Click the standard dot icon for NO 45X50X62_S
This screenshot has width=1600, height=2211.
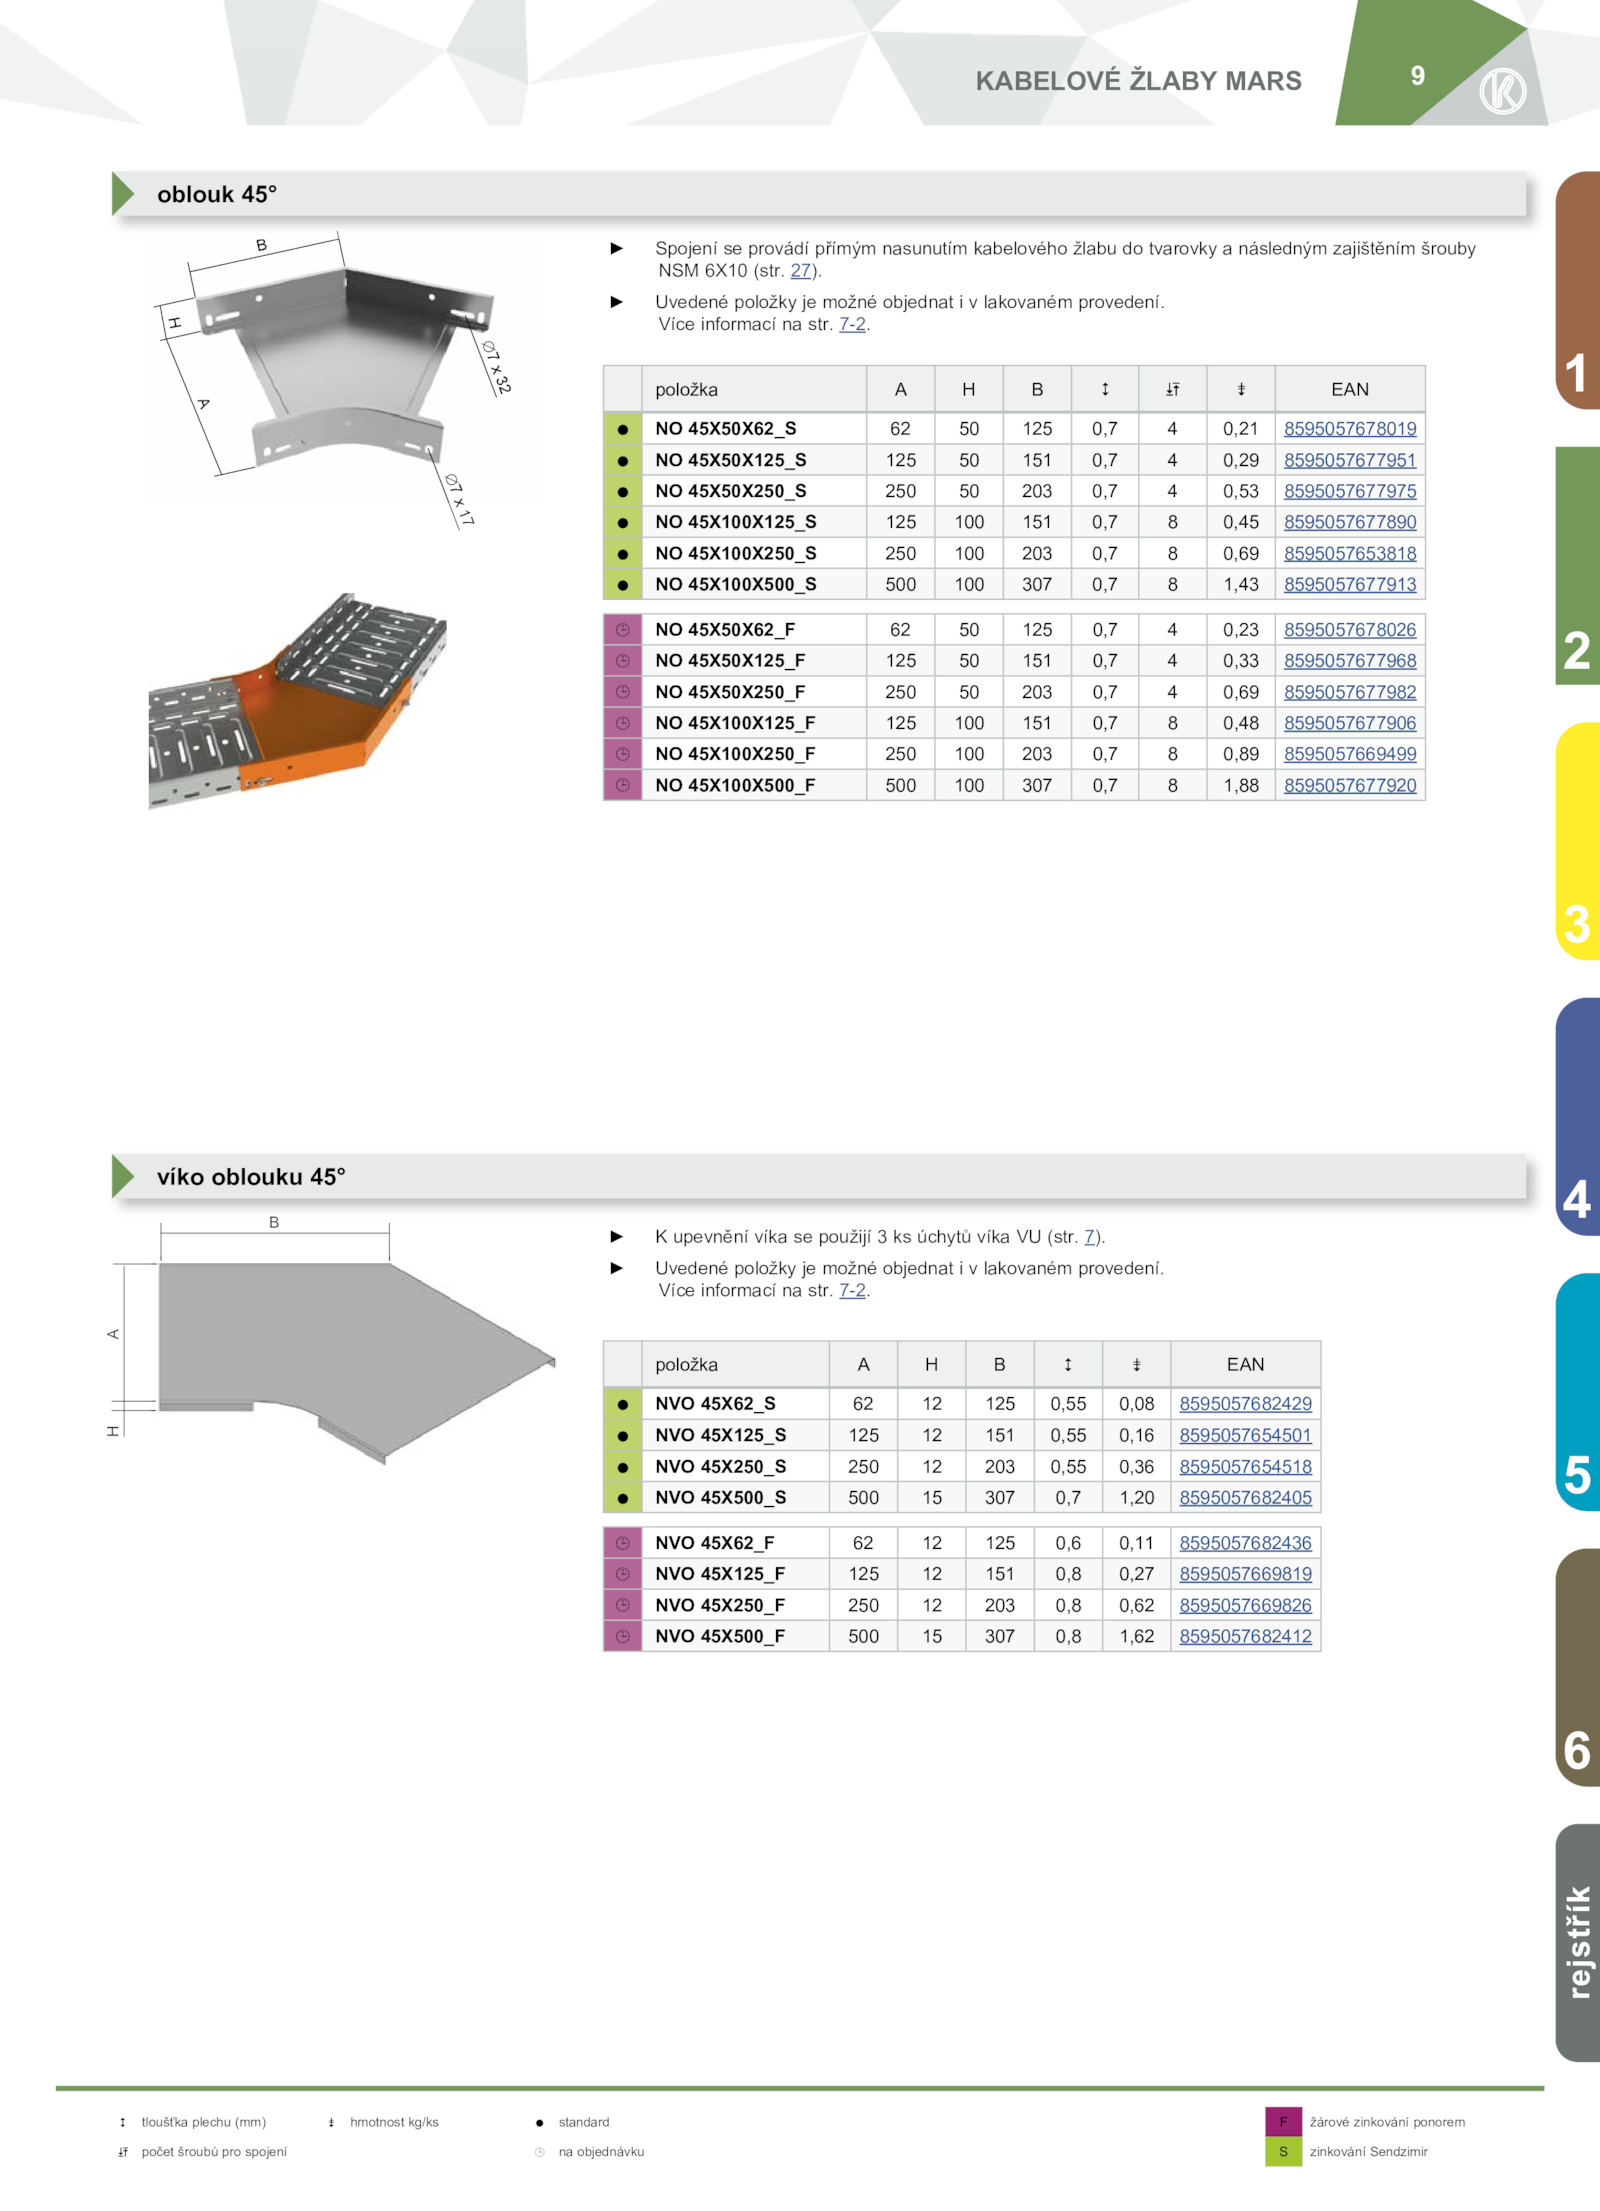point(622,430)
